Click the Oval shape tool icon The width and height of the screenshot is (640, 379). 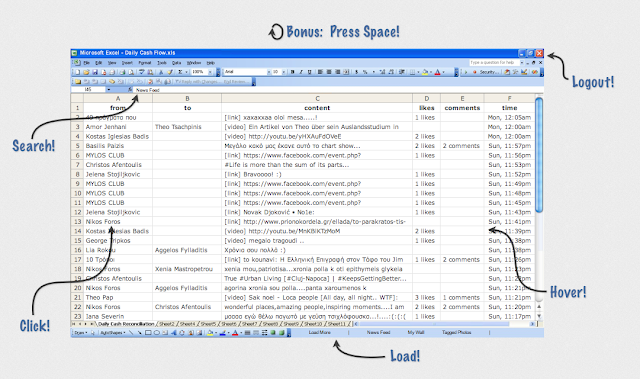coord(156,332)
